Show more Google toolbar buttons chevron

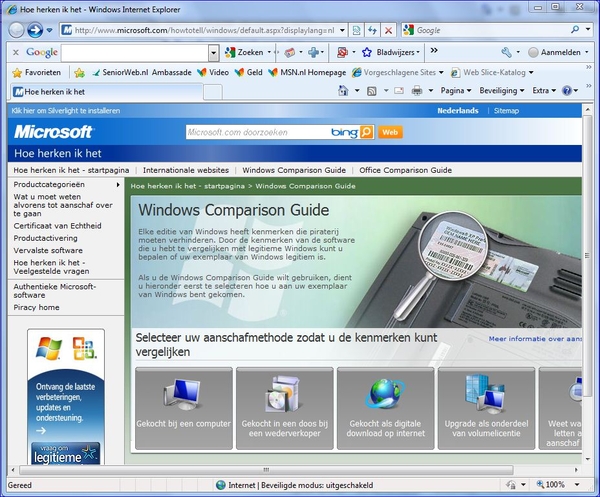[x=434, y=51]
